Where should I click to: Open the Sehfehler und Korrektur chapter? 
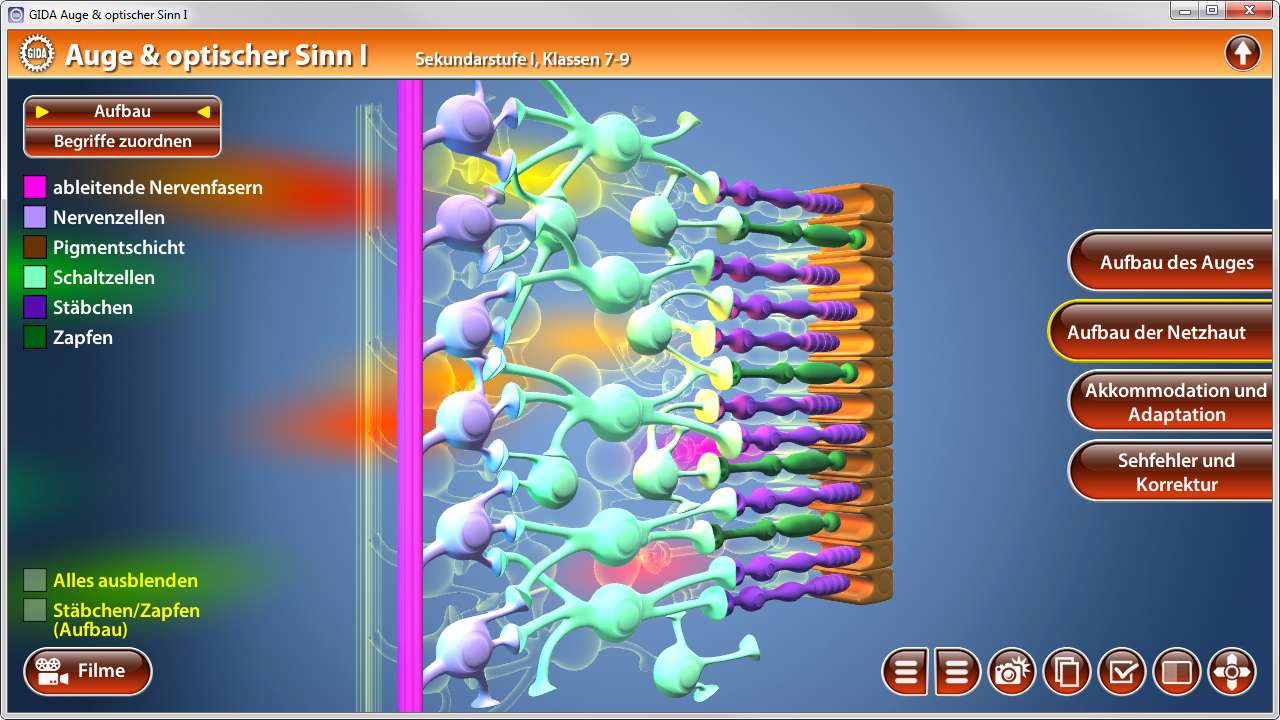click(x=1175, y=473)
